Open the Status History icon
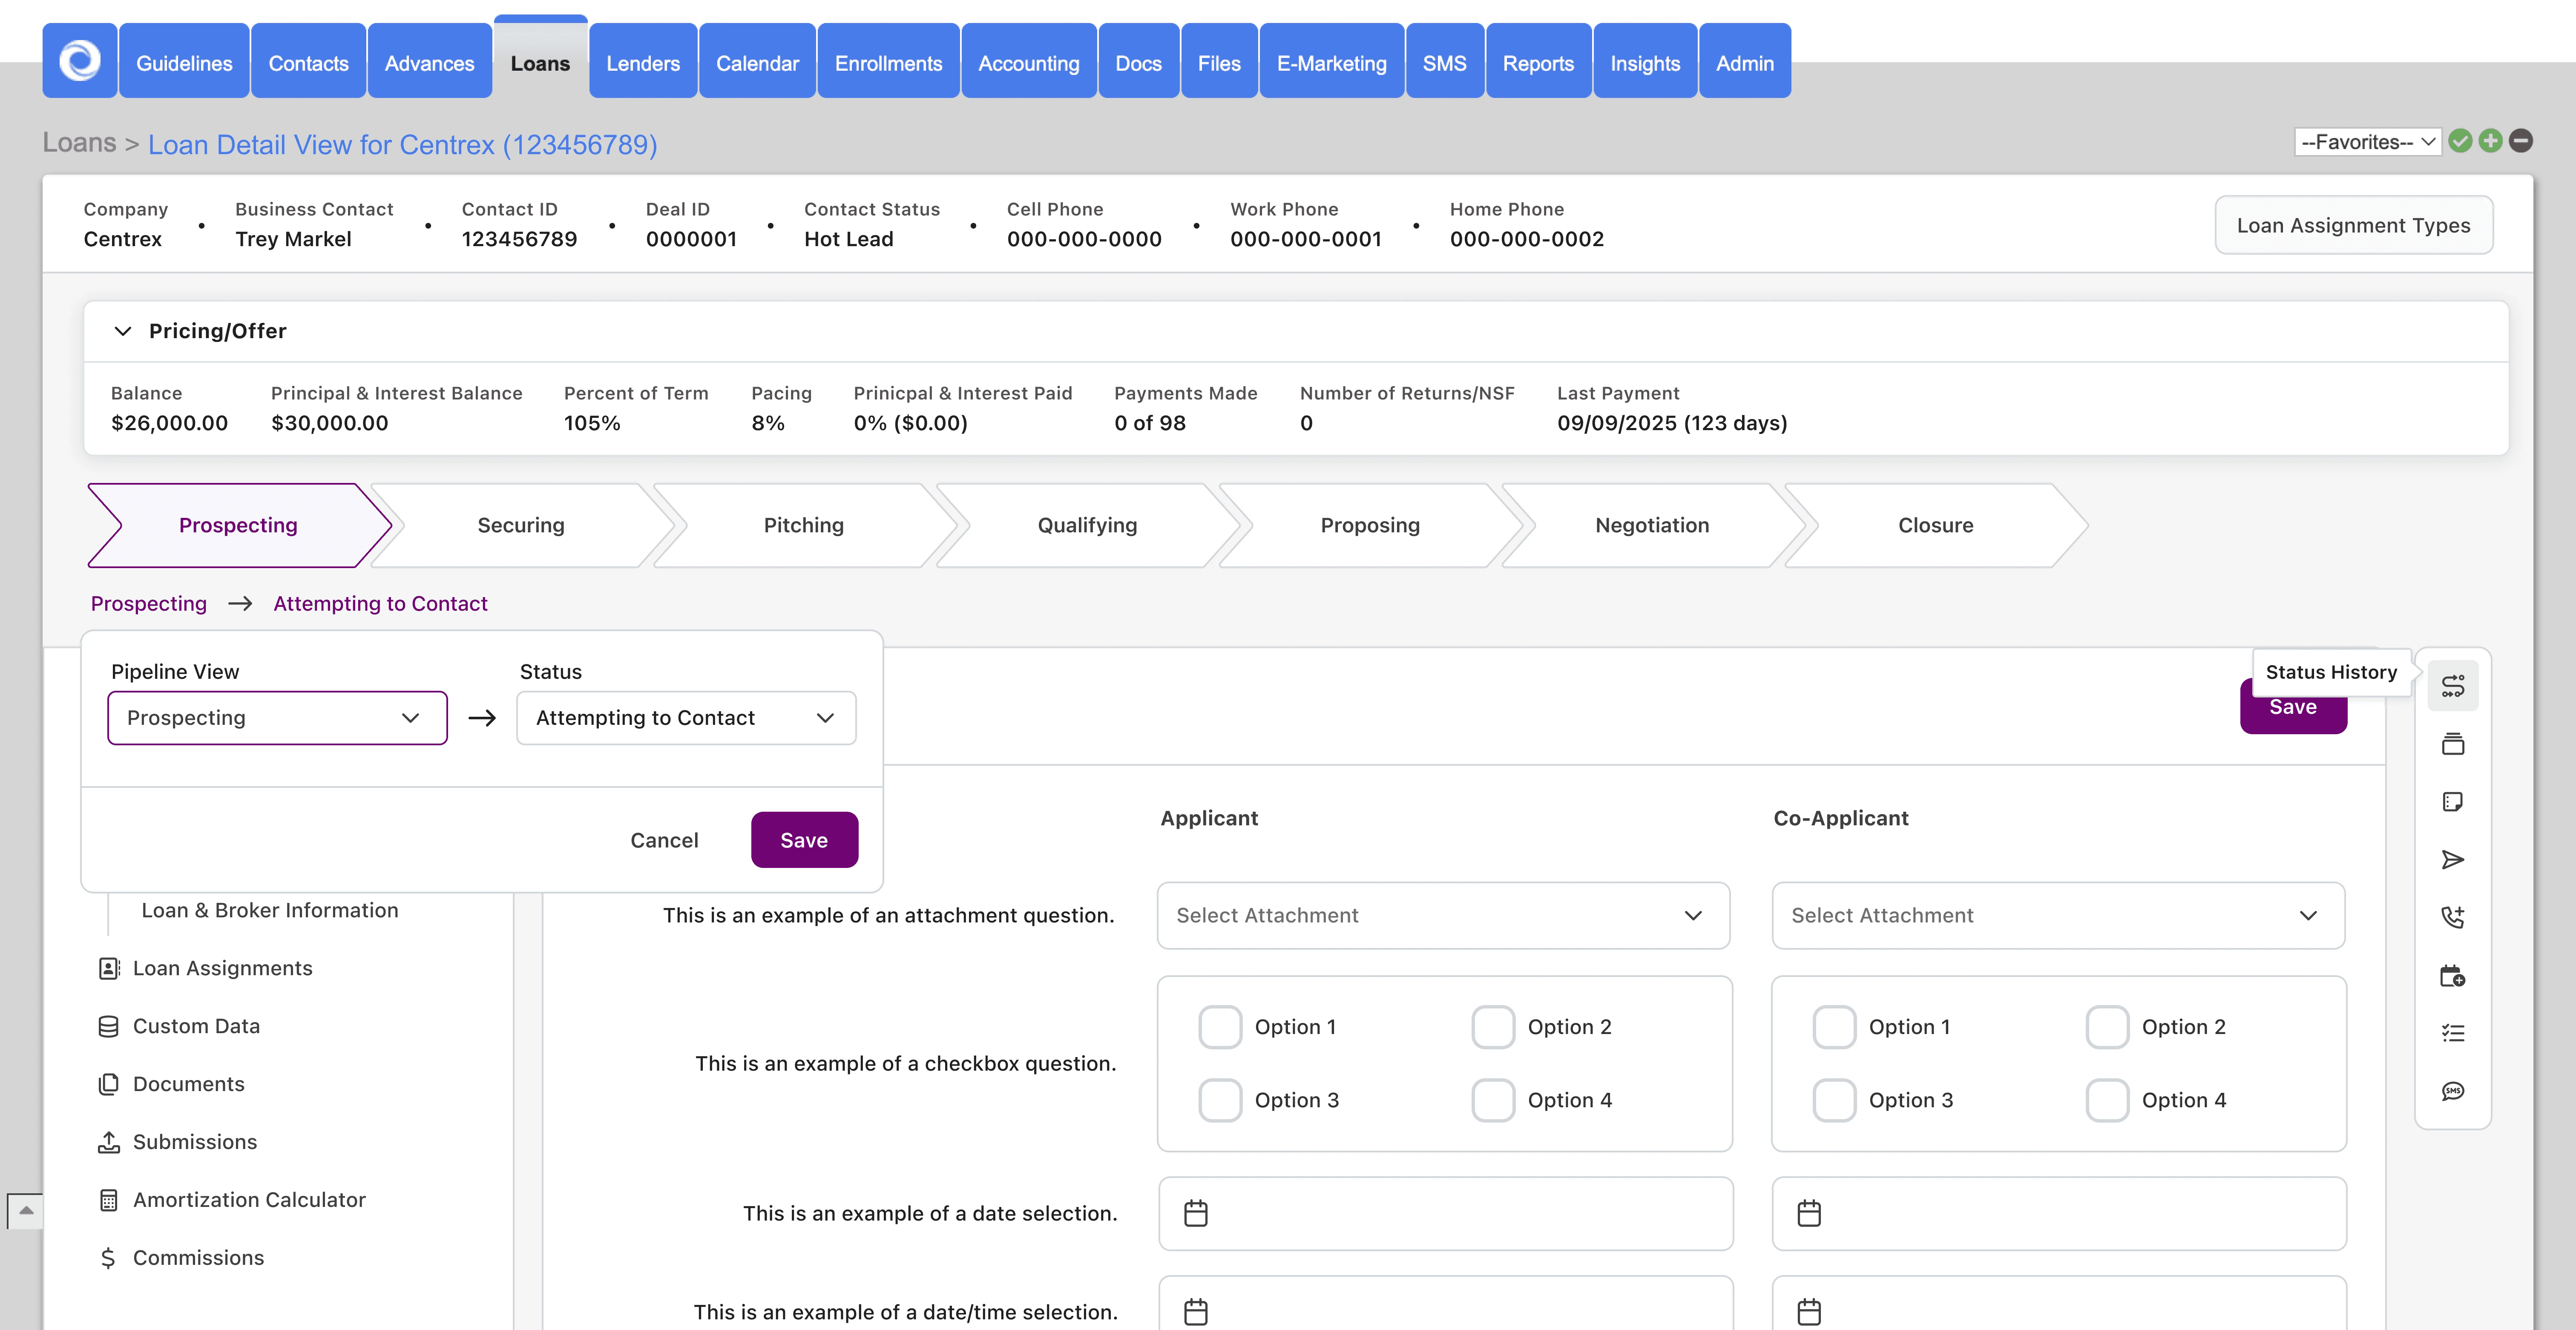 coord(2452,686)
